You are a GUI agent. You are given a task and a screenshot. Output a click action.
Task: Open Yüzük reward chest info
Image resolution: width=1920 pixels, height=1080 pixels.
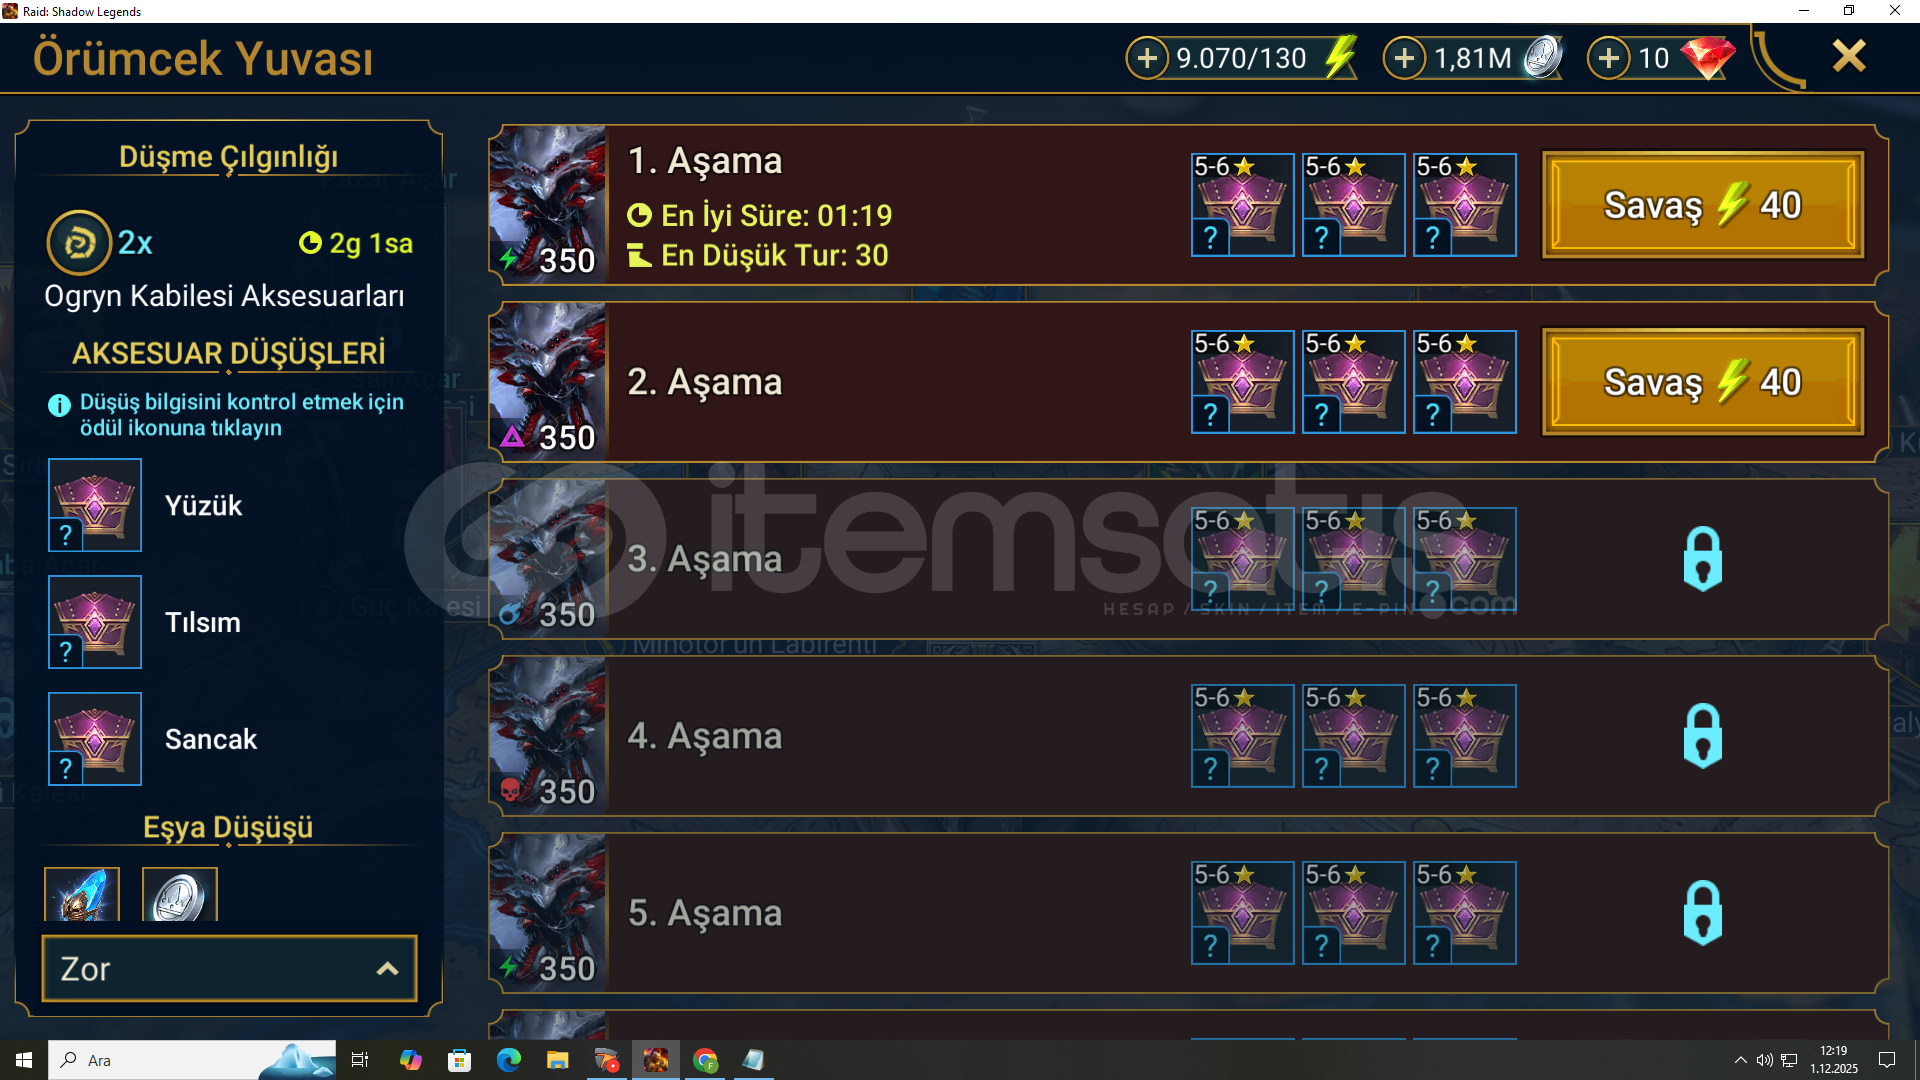95,505
